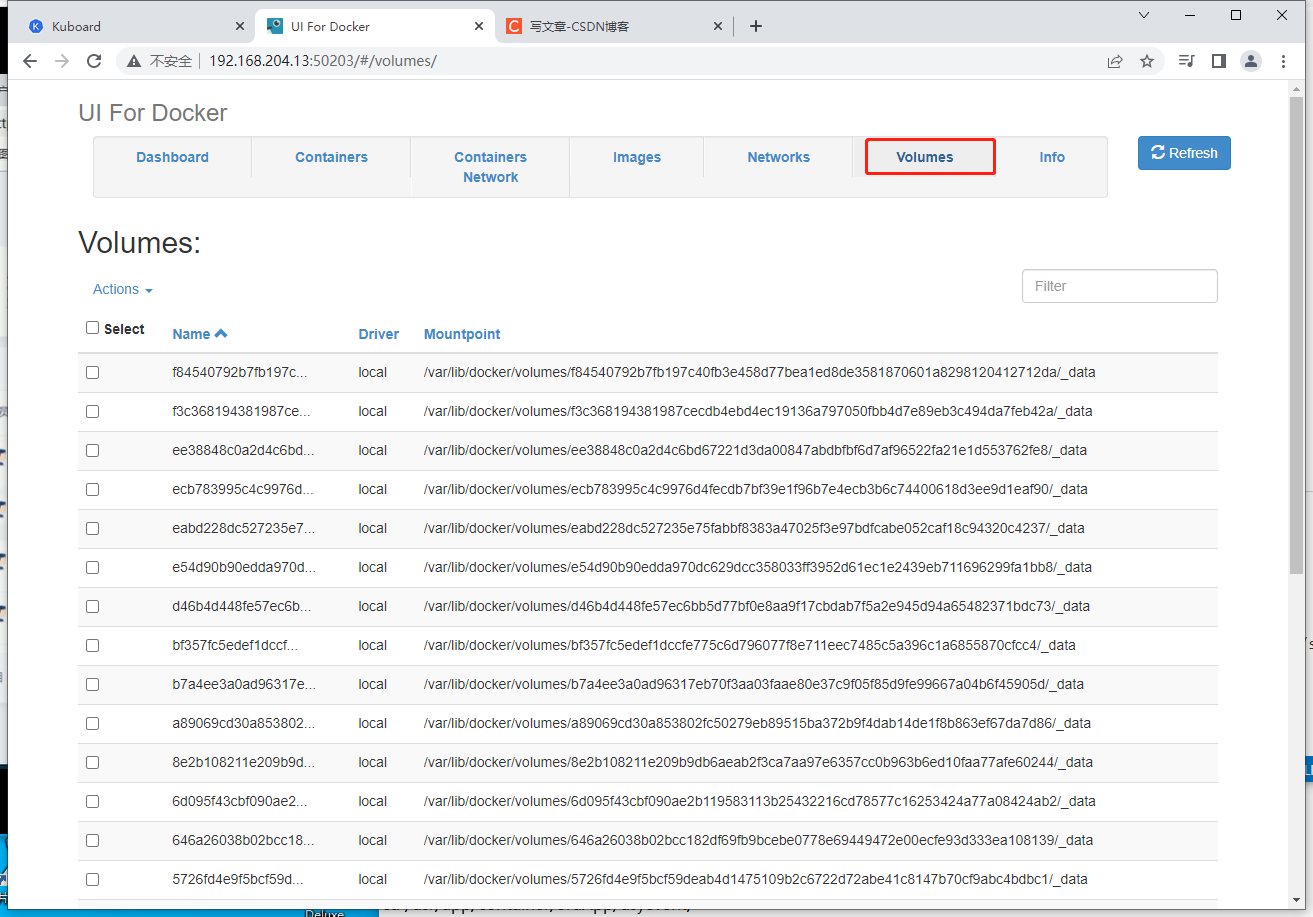Click the address bar URL
This screenshot has width=1313, height=917.
pos(323,61)
